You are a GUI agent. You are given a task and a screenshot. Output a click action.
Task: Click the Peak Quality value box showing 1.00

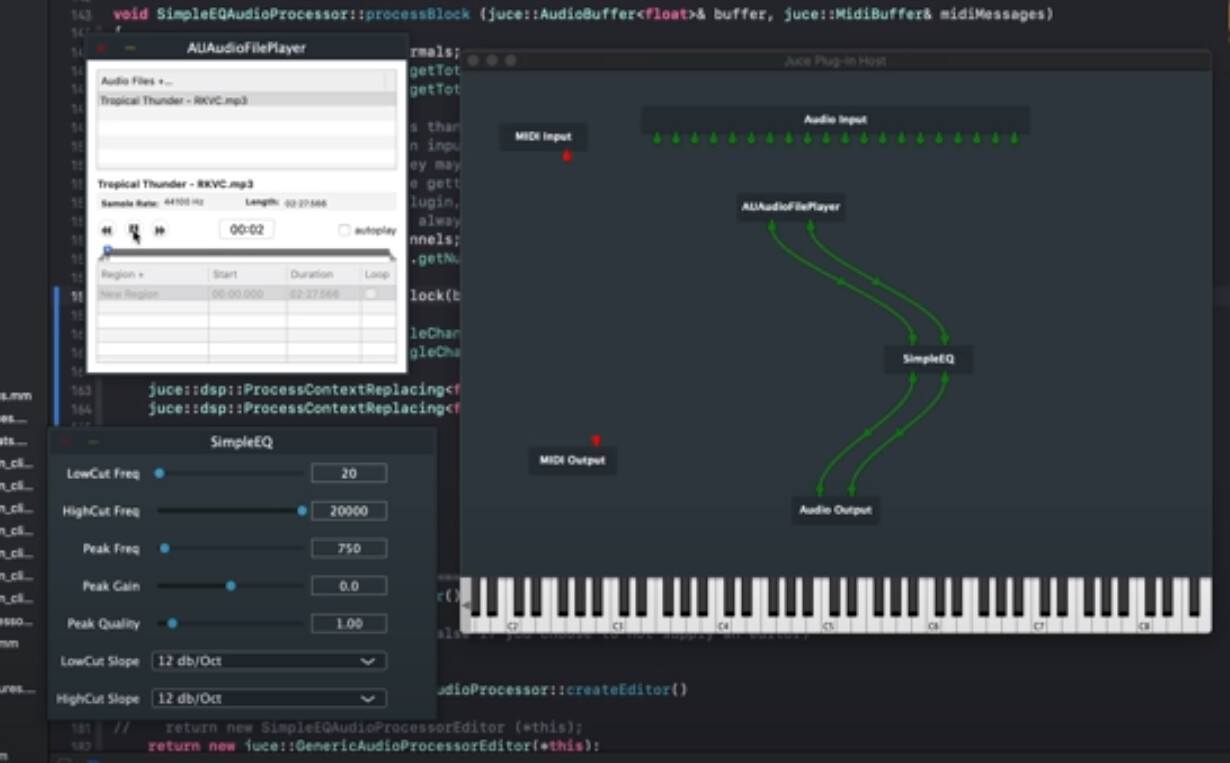click(x=349, y=623)
